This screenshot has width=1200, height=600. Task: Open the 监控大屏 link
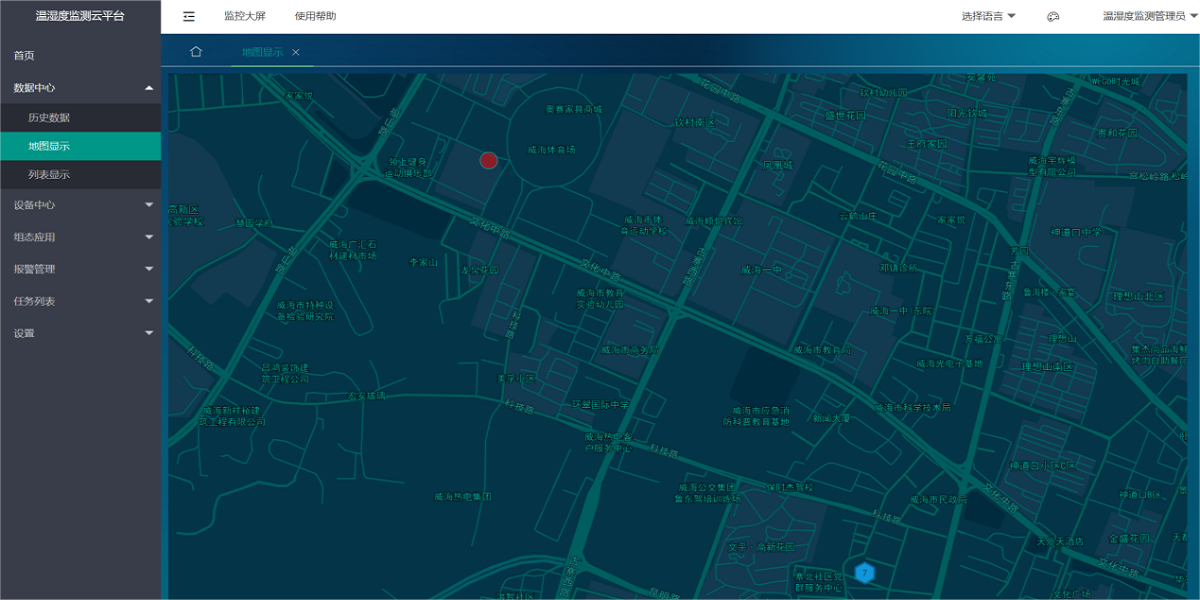245,16
